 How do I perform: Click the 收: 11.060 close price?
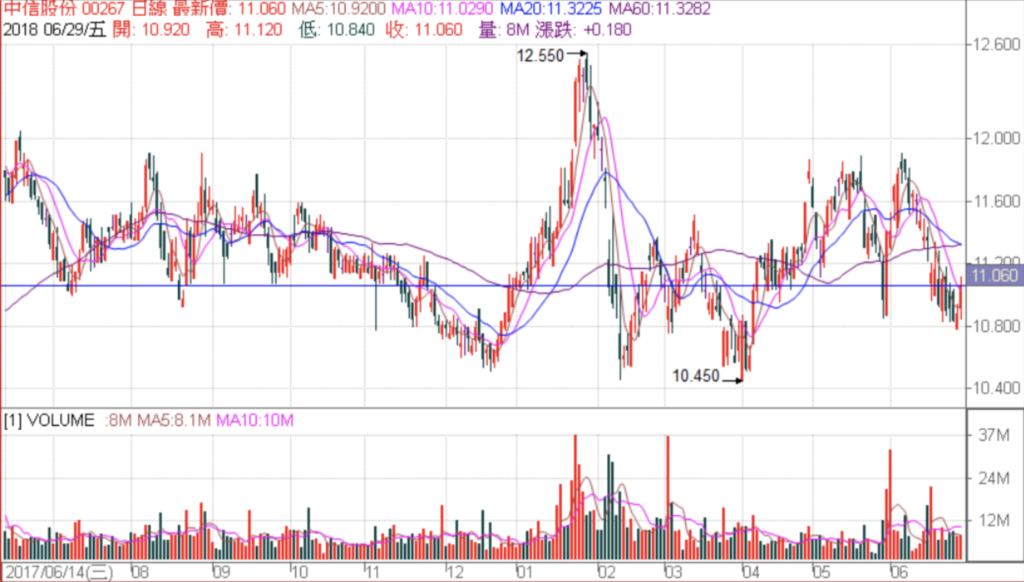(424, 29)
